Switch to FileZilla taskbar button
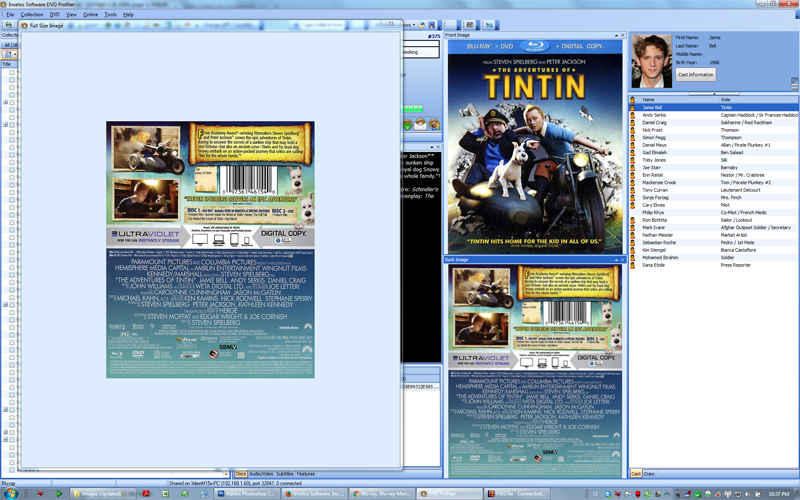The image size is (800, 500). (517, 494)
